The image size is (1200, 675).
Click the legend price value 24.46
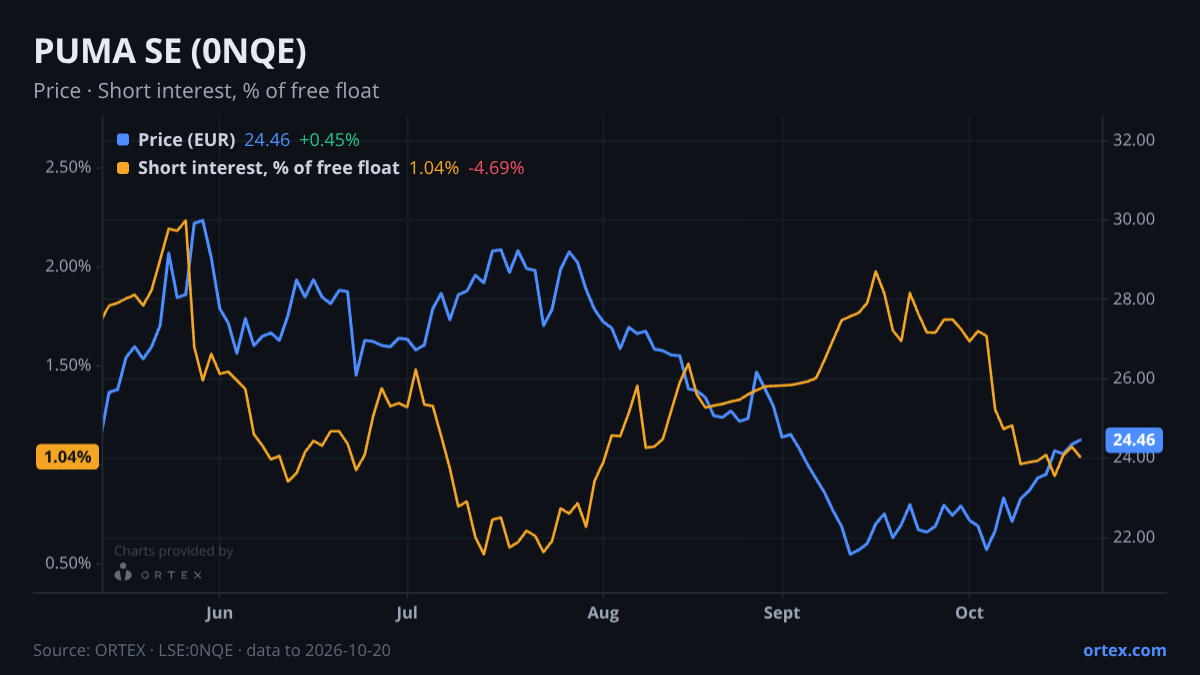point(267,140)
